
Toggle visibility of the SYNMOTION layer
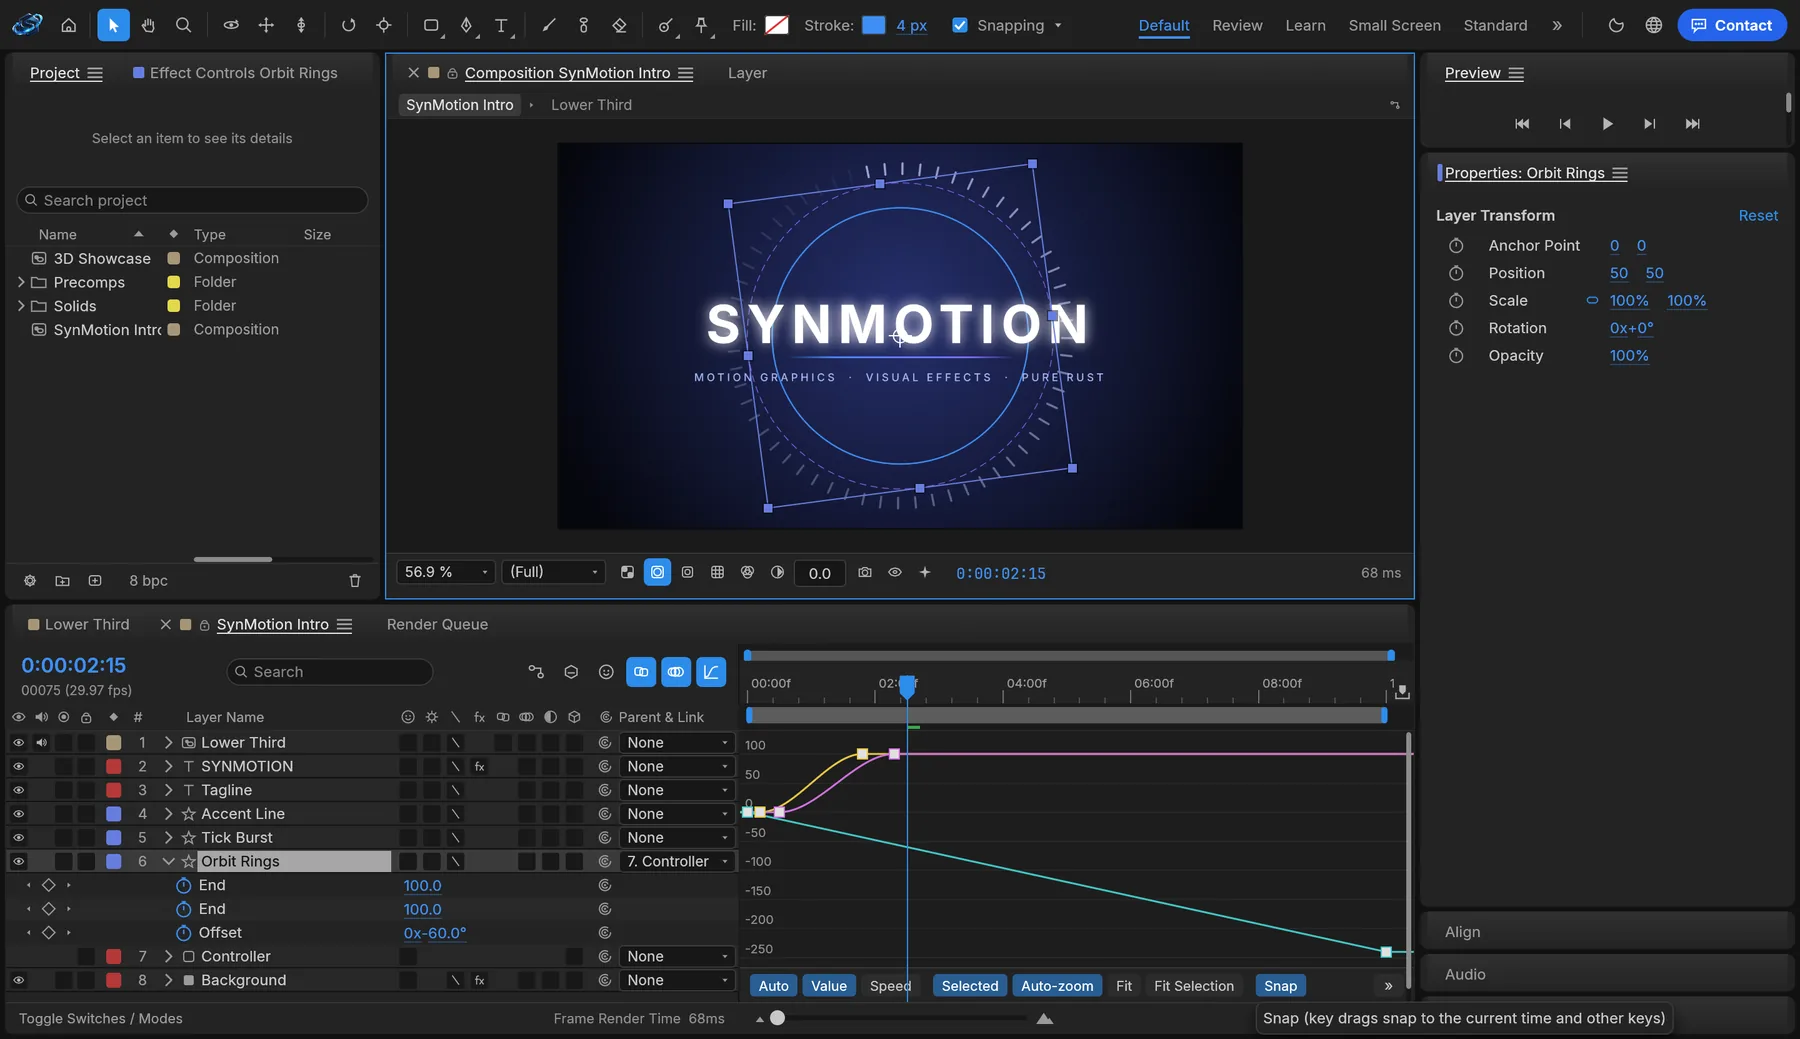coord(18,766)
